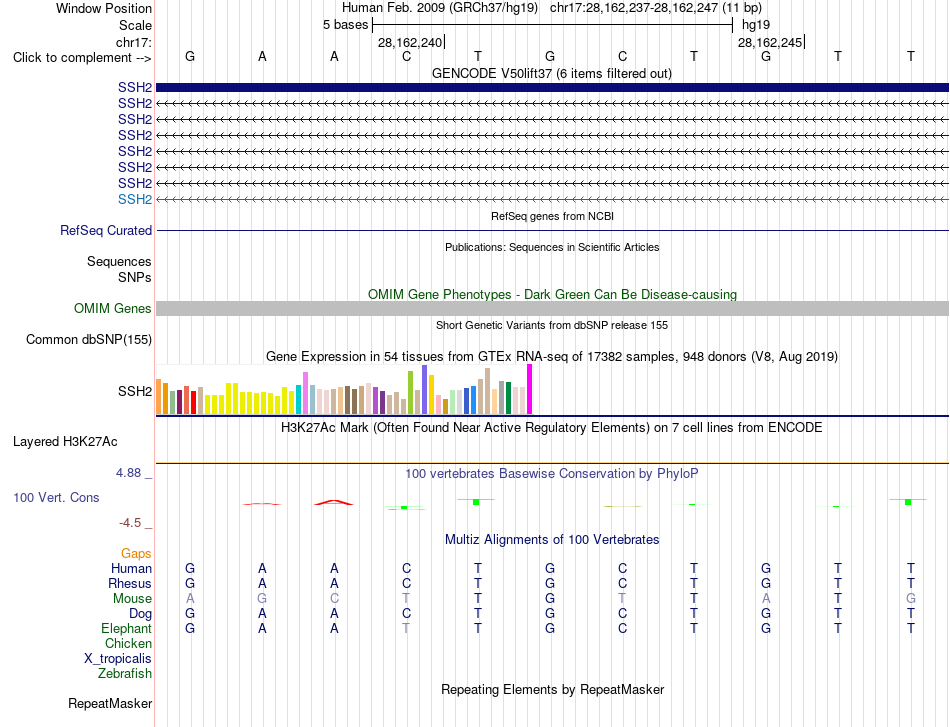Open 'Publications: Sequences in Scientific Articles' title
The width and height of the screenshot is (950, 727).
[x=552, y=247]
